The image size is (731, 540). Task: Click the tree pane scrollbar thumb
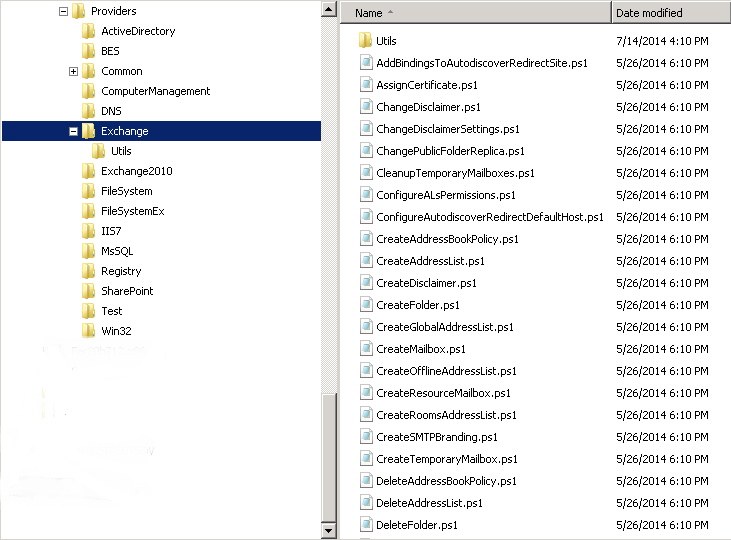tap(329, 457)
